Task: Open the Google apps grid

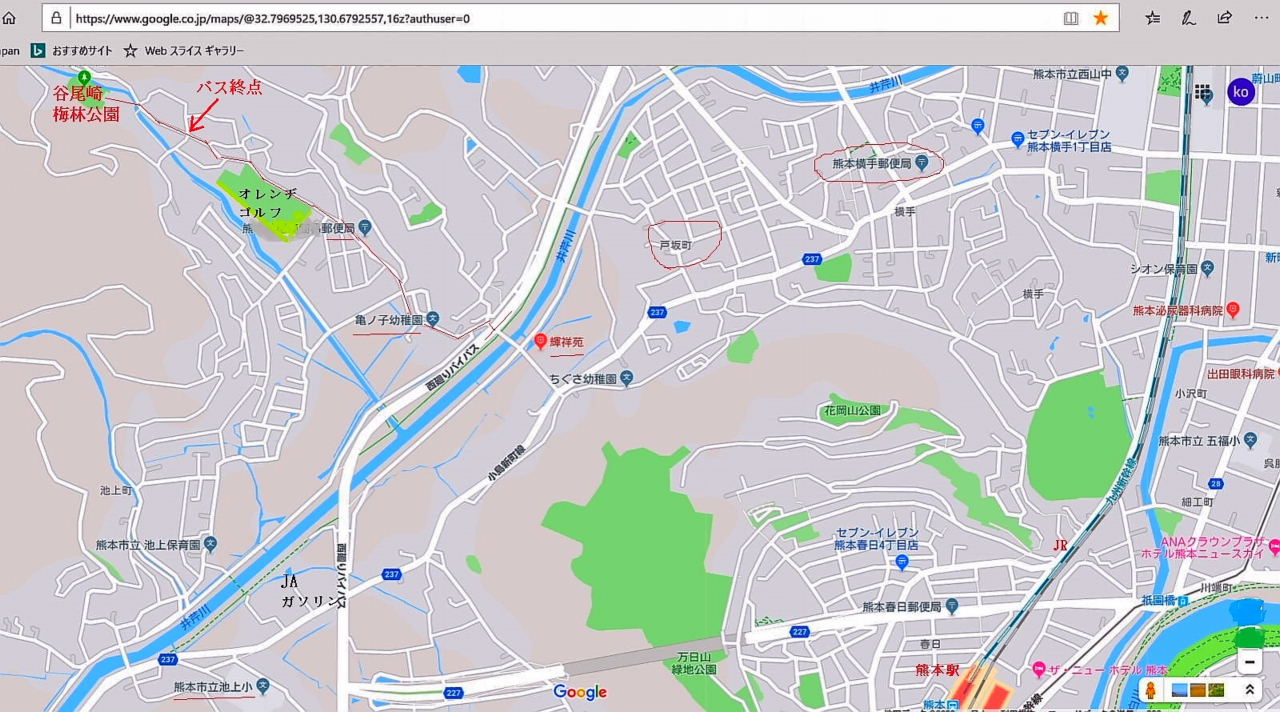Action: pos(1203,92)
